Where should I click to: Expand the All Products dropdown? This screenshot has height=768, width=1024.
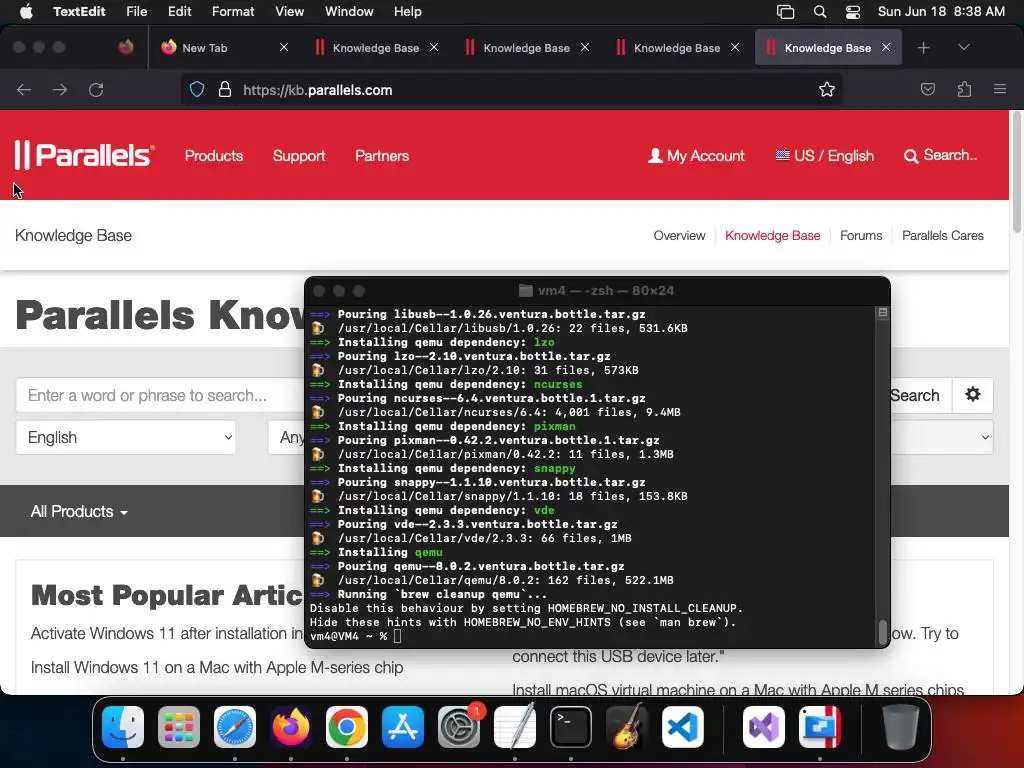click(x=79, y=511)
